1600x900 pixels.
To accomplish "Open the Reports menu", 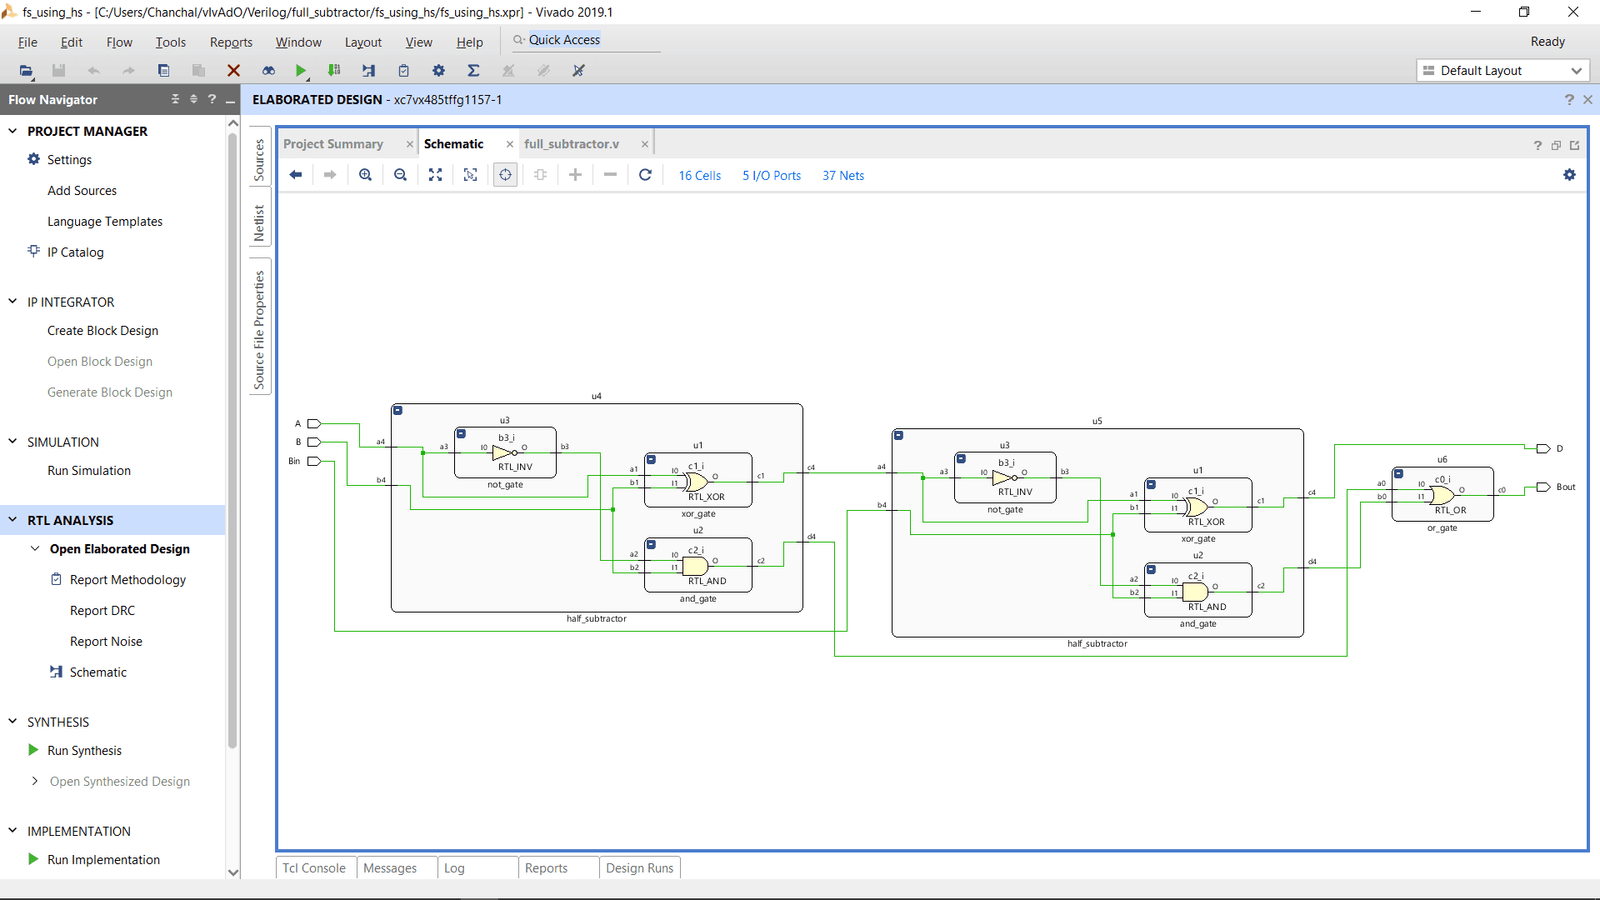I will coord(231,42).
